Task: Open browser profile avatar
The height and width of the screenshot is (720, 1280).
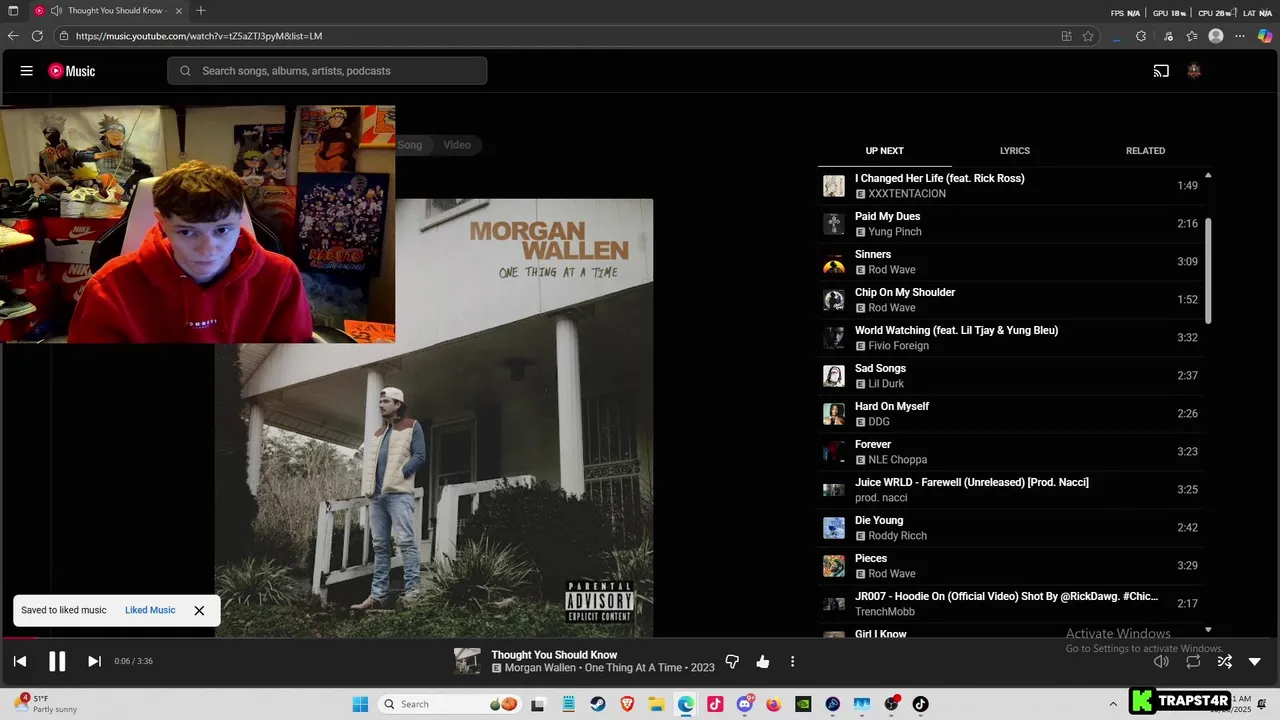Action: (1216, 36)
